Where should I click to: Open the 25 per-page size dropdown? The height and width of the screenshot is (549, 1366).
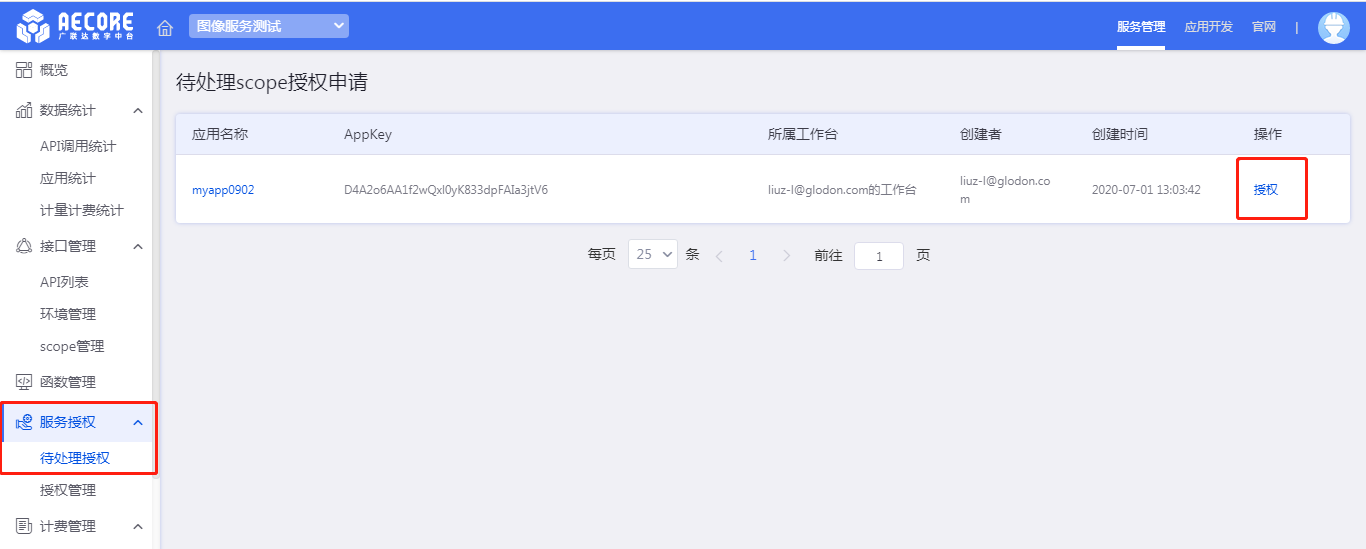[x=652, y=255]
